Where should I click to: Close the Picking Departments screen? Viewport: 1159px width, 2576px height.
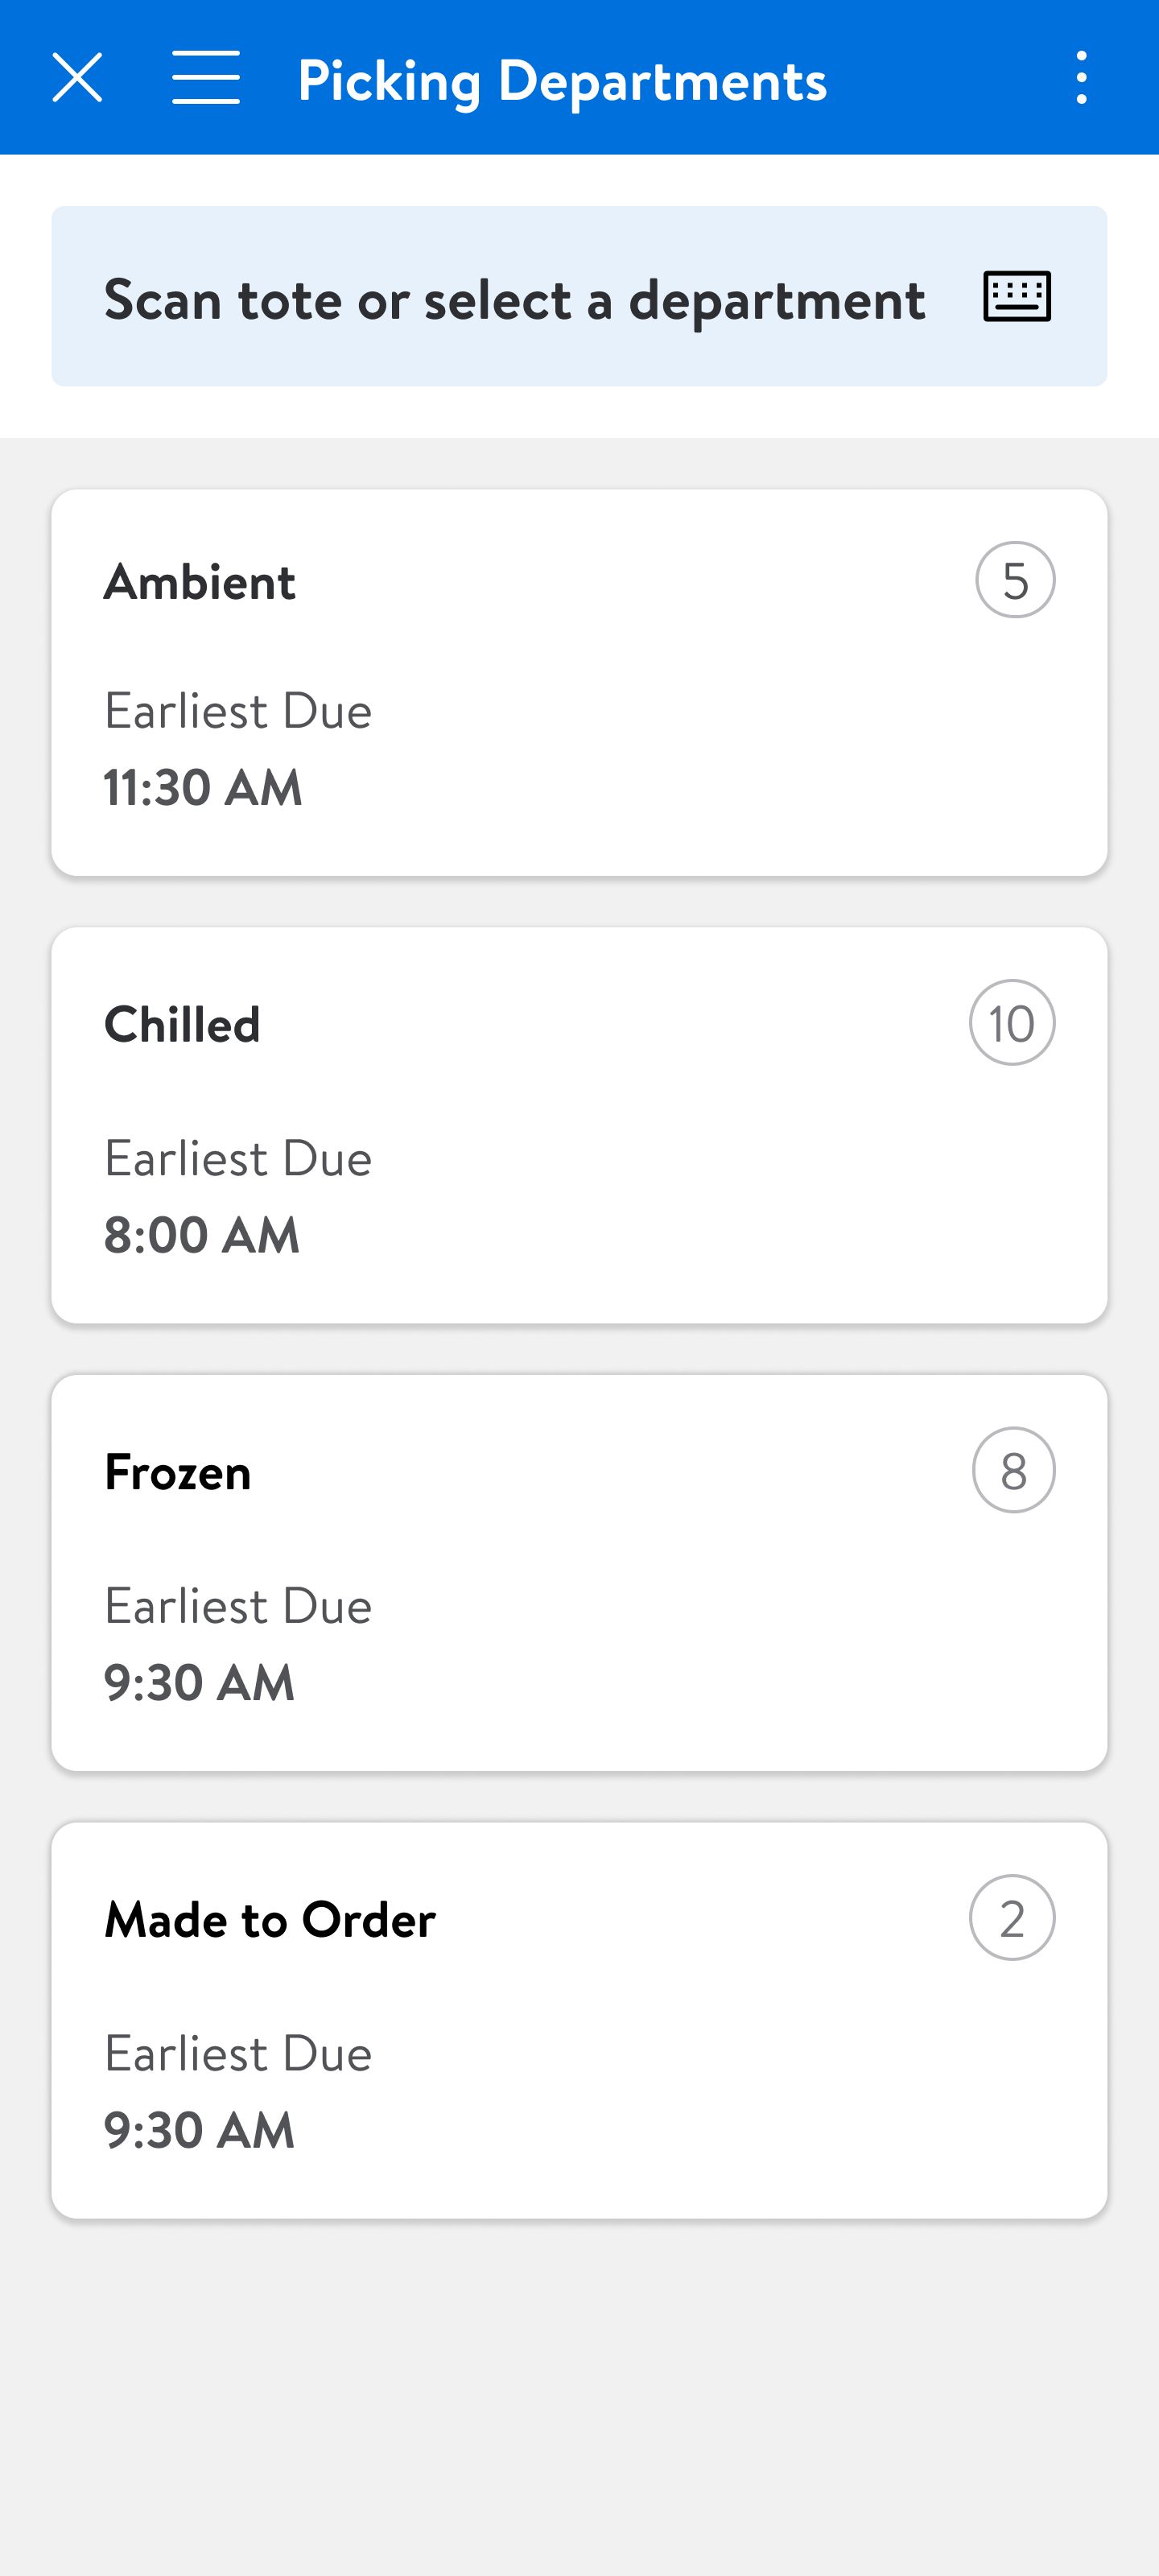(77, 78)
